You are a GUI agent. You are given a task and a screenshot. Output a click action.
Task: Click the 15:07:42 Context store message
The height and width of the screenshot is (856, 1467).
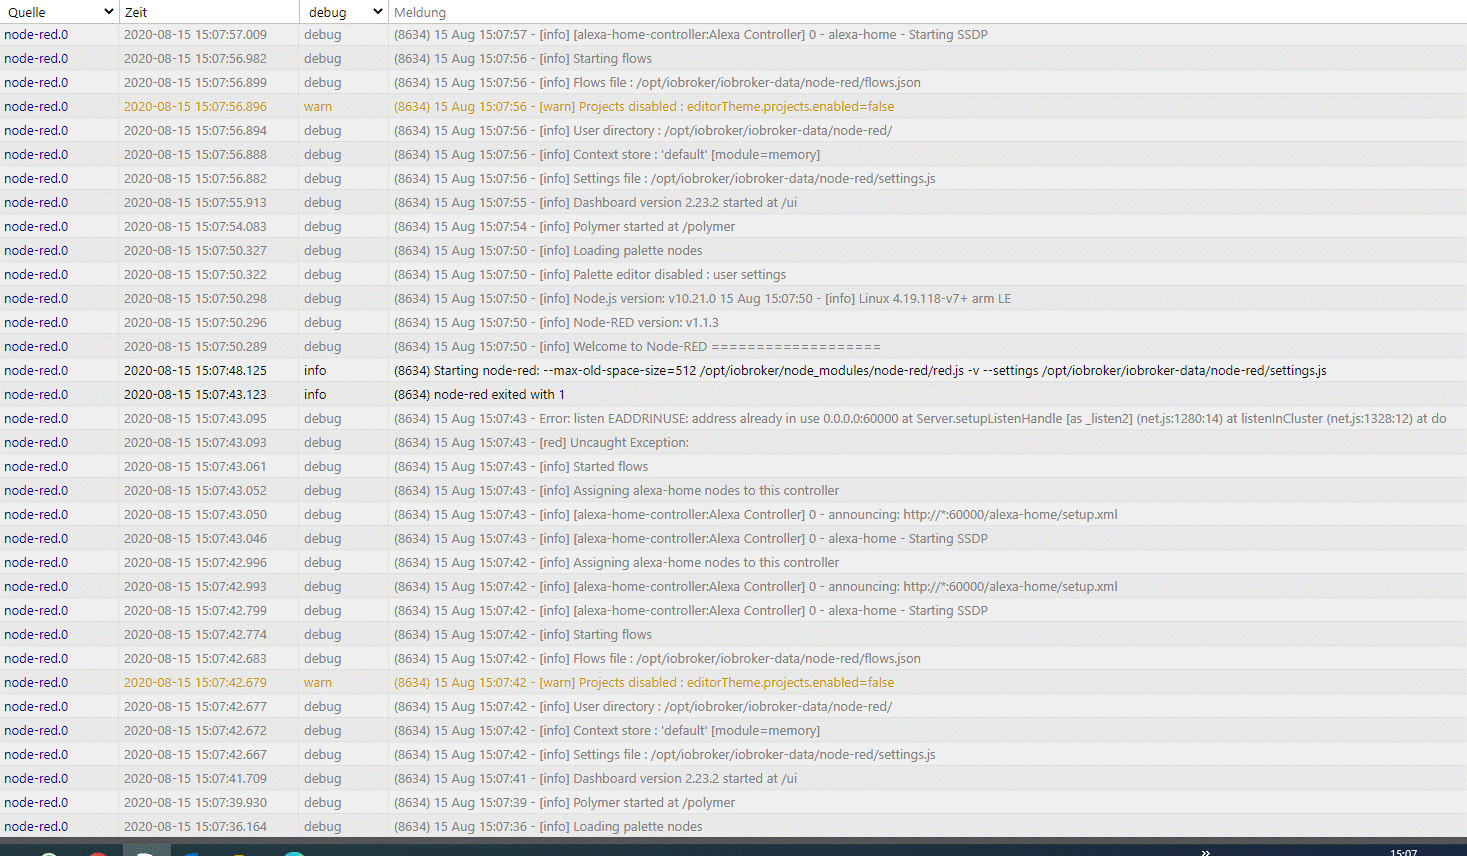(607, 731)
